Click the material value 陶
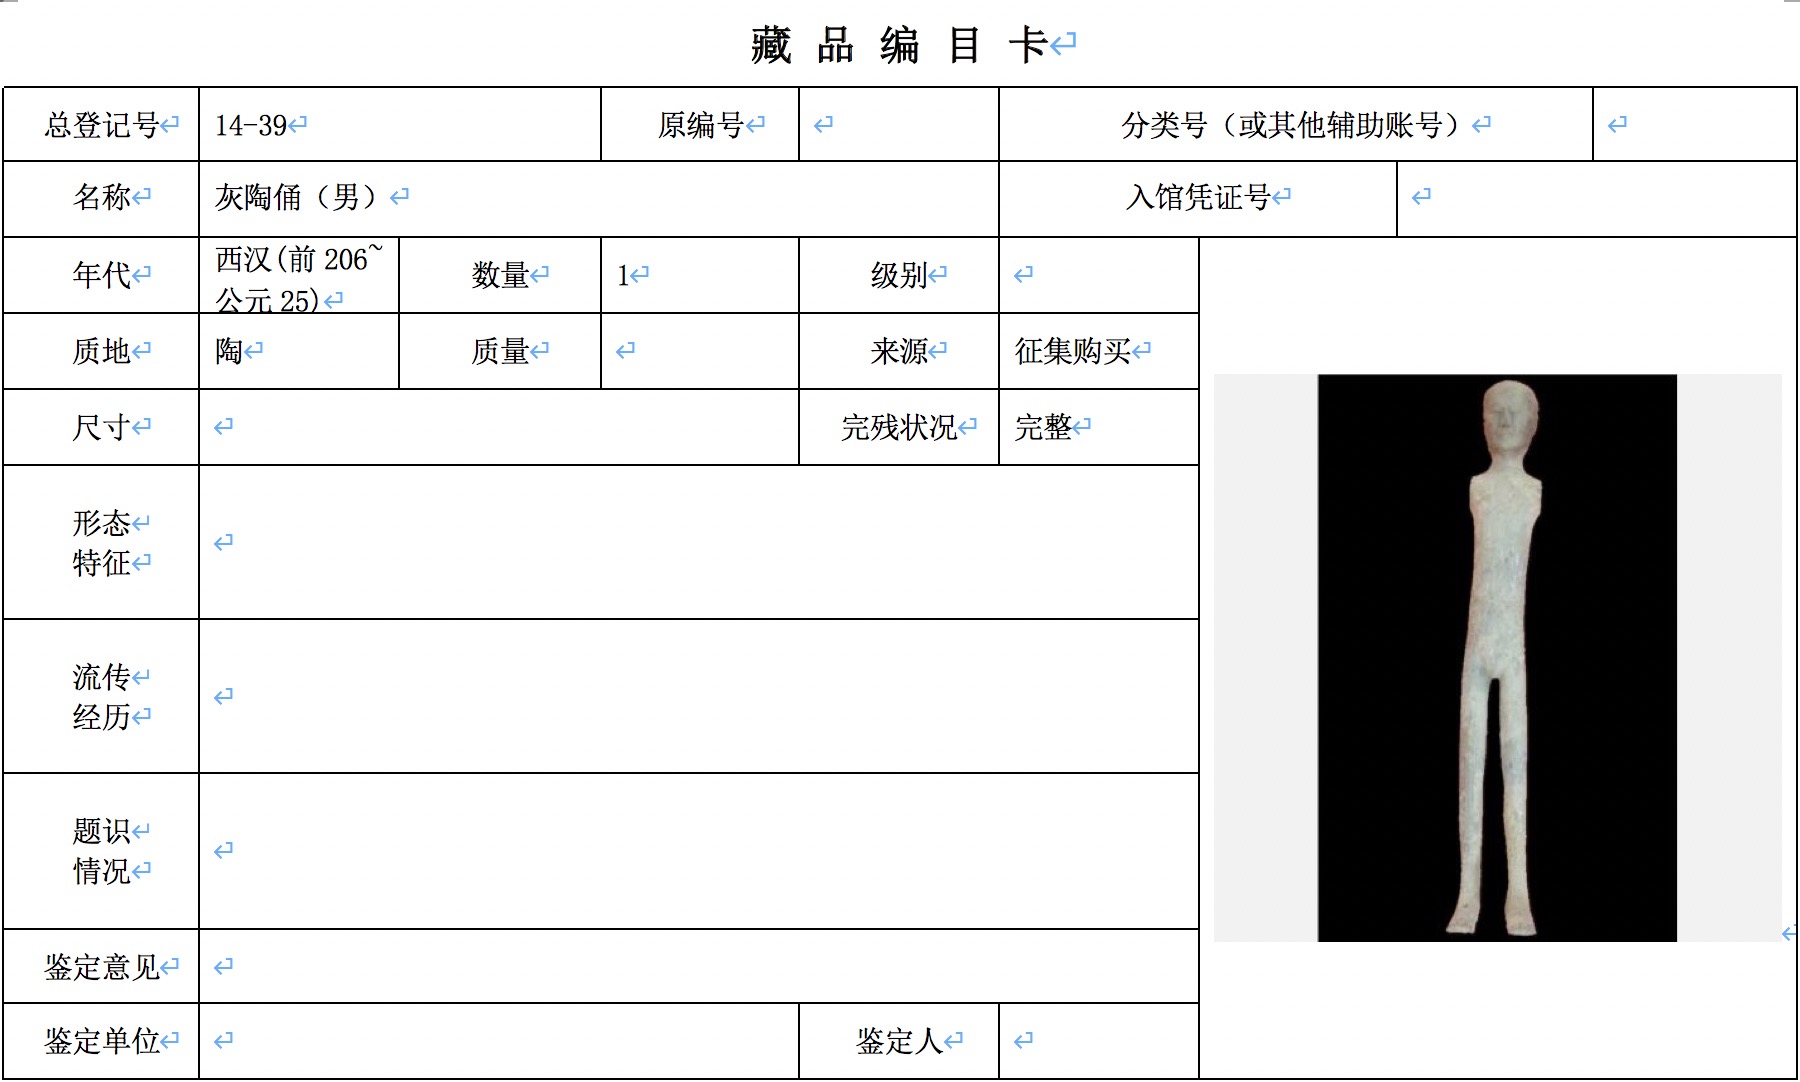 [229, 351]
